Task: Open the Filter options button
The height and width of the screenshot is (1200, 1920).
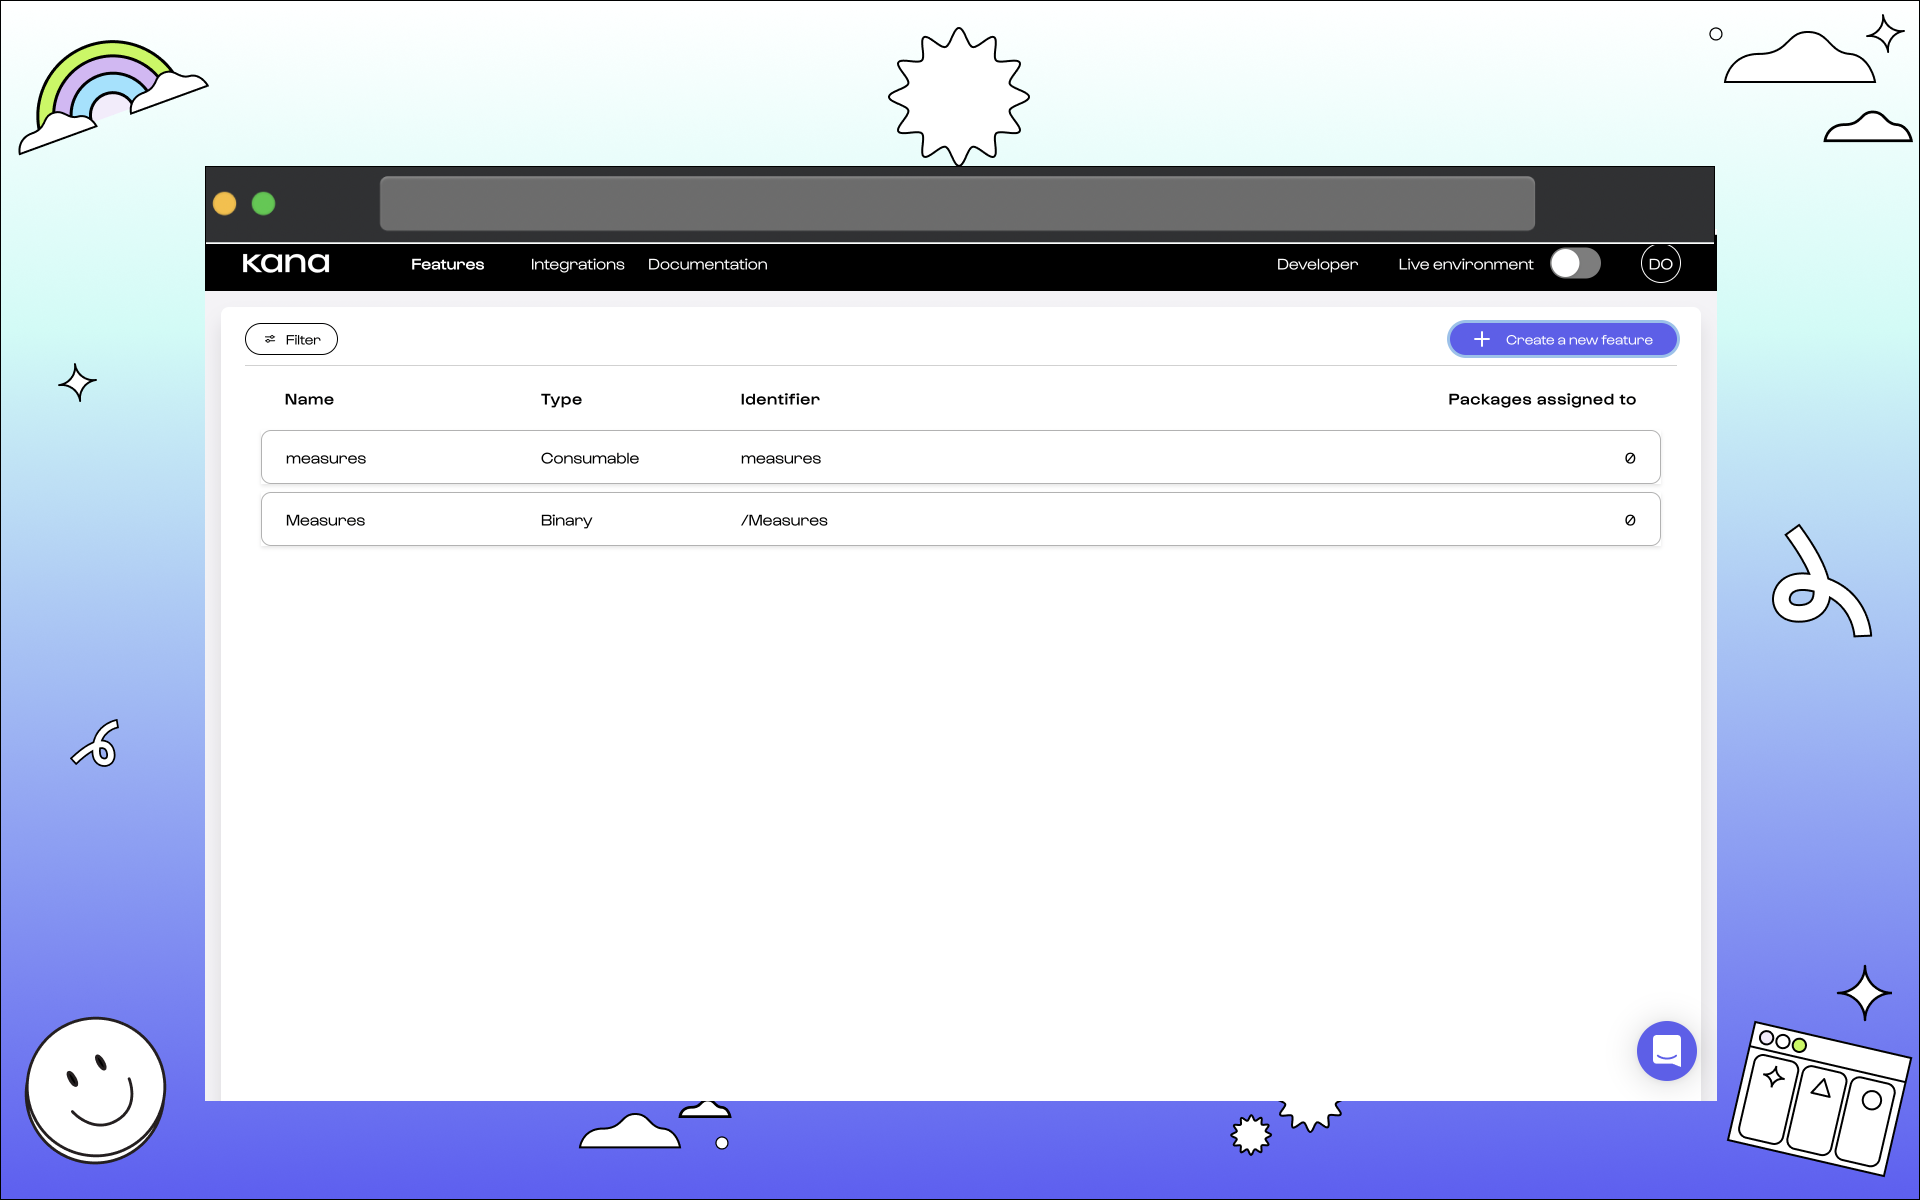Action: click(291, 340)
